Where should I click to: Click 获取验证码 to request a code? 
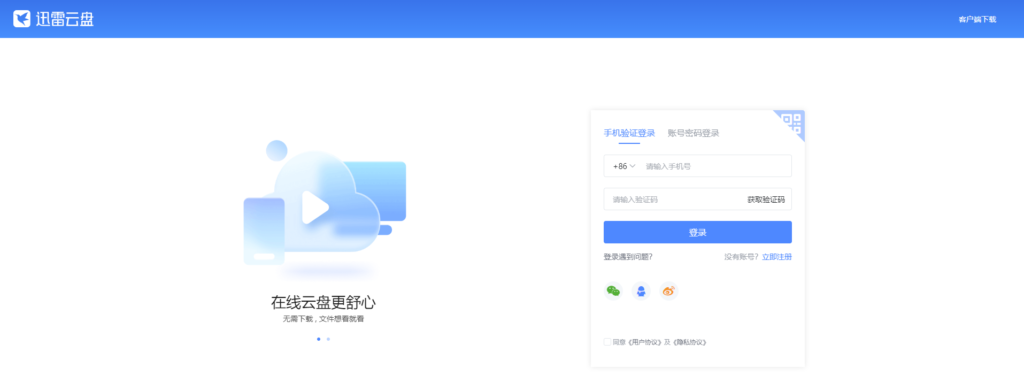tap(766, 200)
